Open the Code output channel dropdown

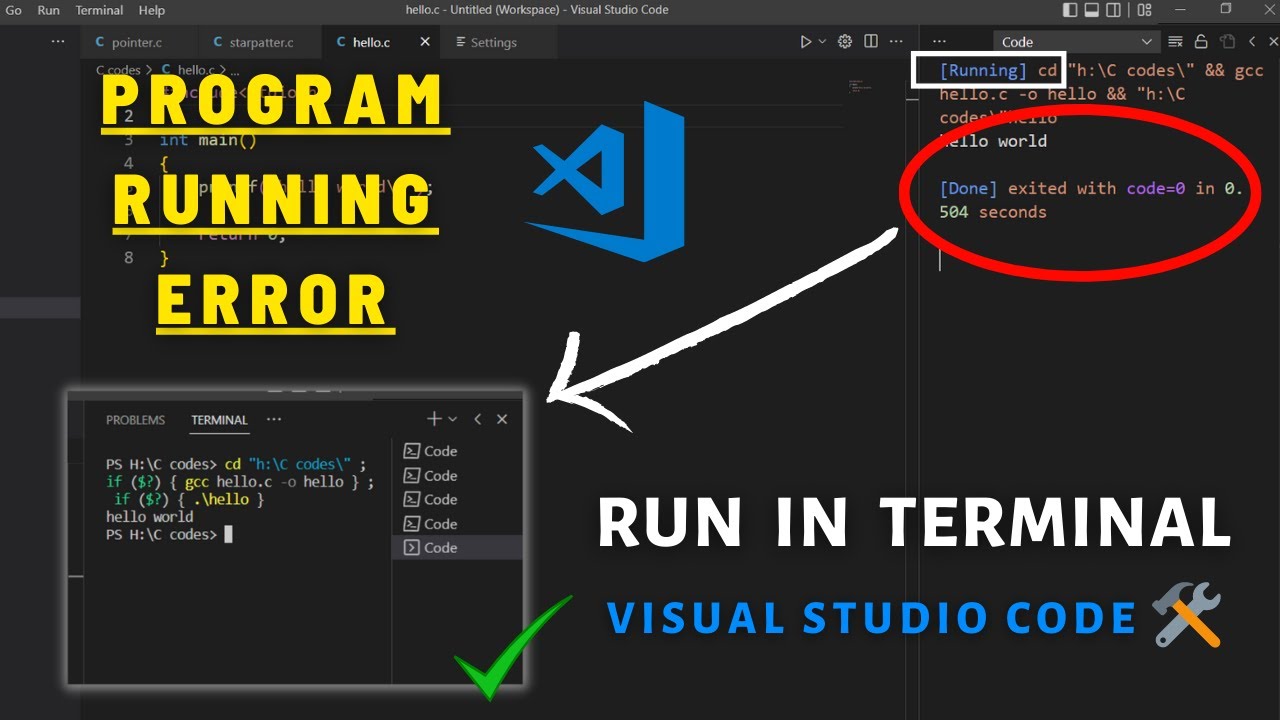pos(1076,42)
